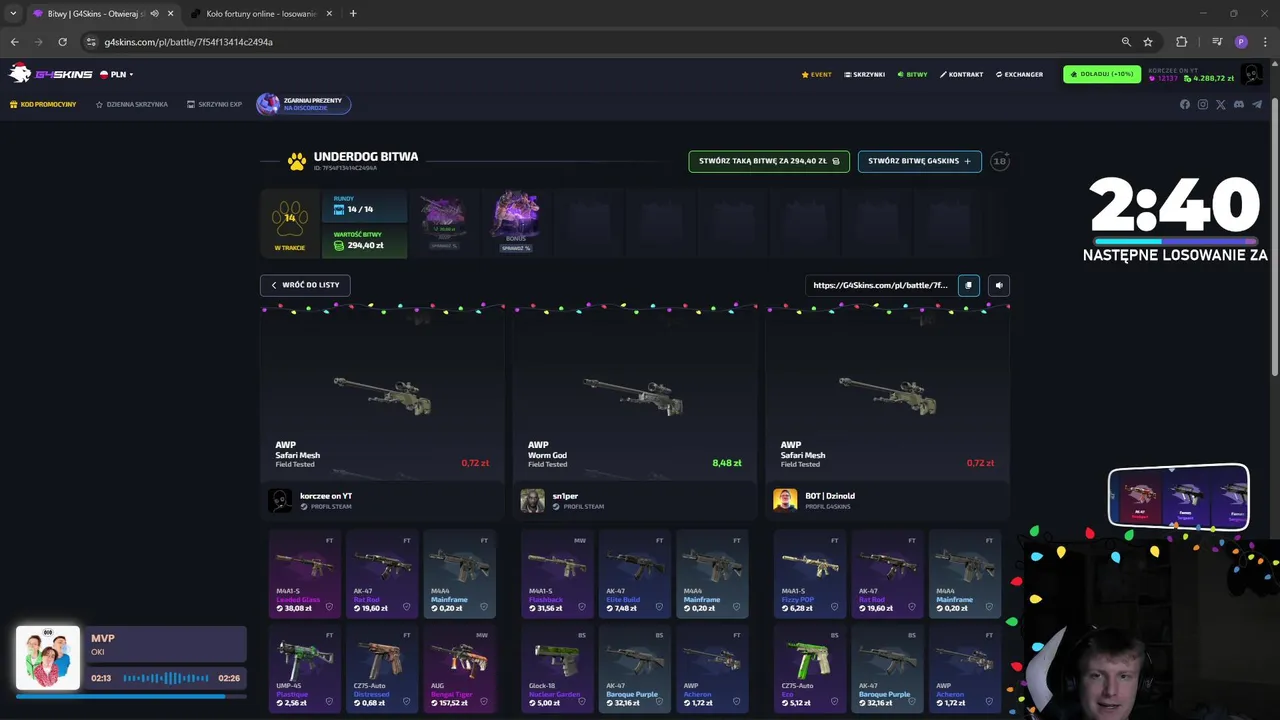Click the CZ75-Auto Eco skin card
Viewport: 1280px width, 720px height.
pyautogui.click(x=809, y=669)
